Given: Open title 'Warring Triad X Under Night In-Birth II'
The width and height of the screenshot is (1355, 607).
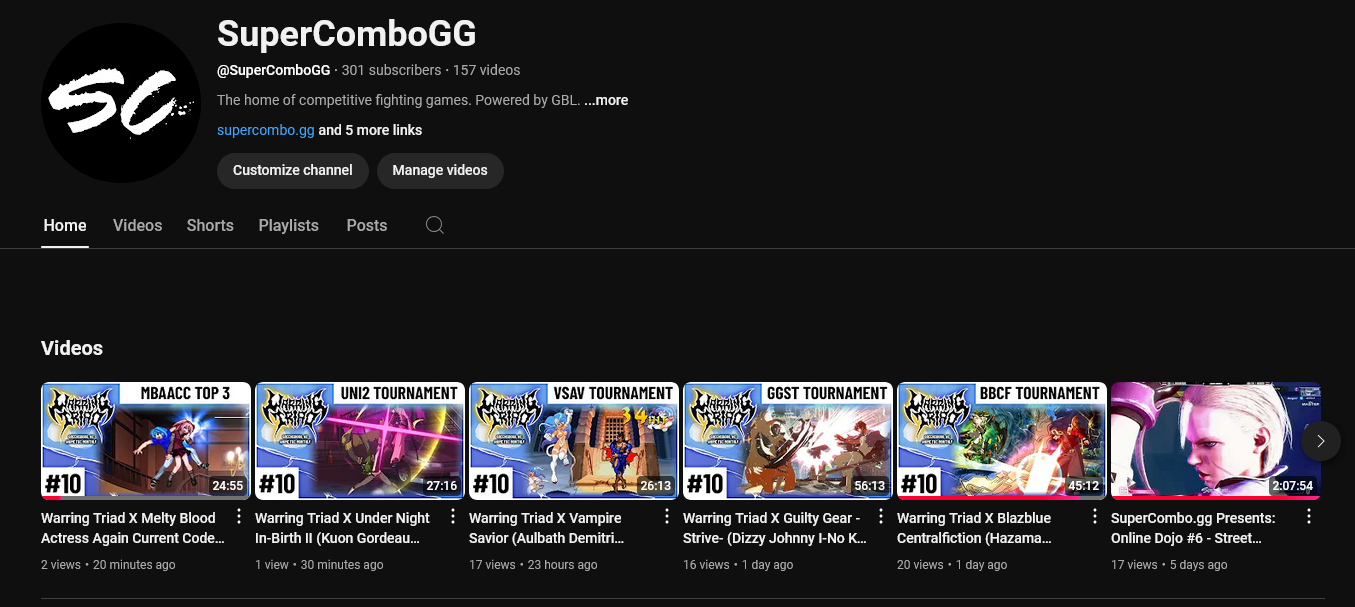Looking at the screenshot, I should point(342,528).
